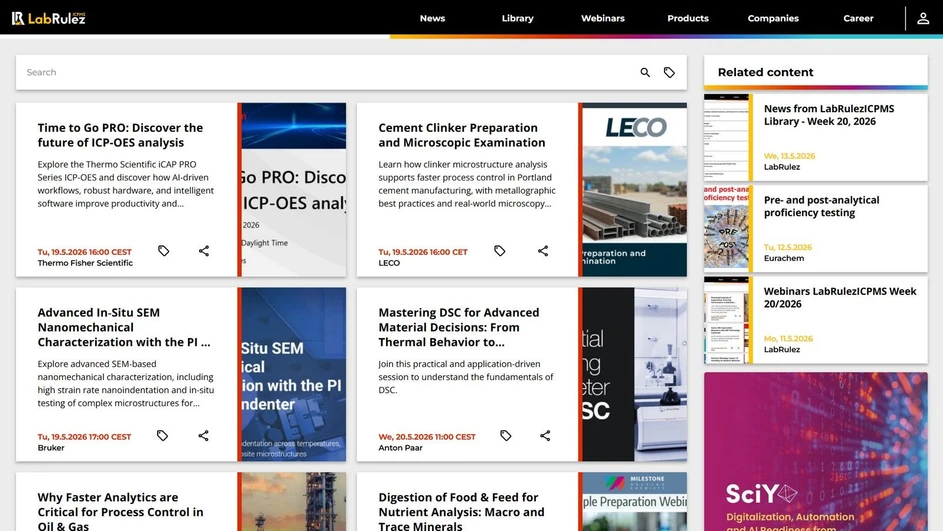943x531 pixels.
Task: Click Milestone Sample Preparation thumbnail
Action: tap(634, 502)
